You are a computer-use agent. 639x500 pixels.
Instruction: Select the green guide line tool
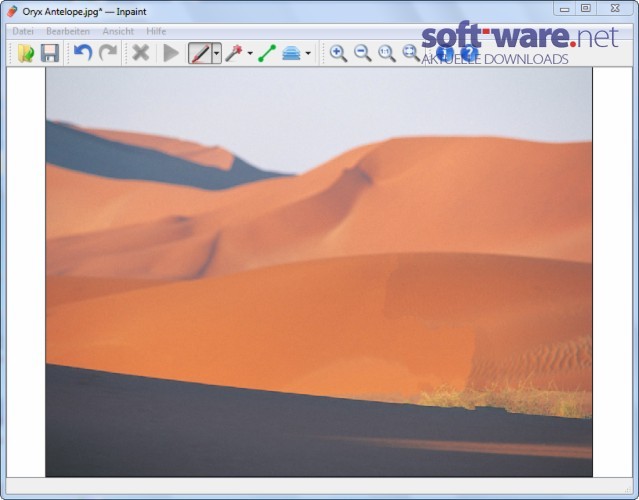tap(267, 53)
